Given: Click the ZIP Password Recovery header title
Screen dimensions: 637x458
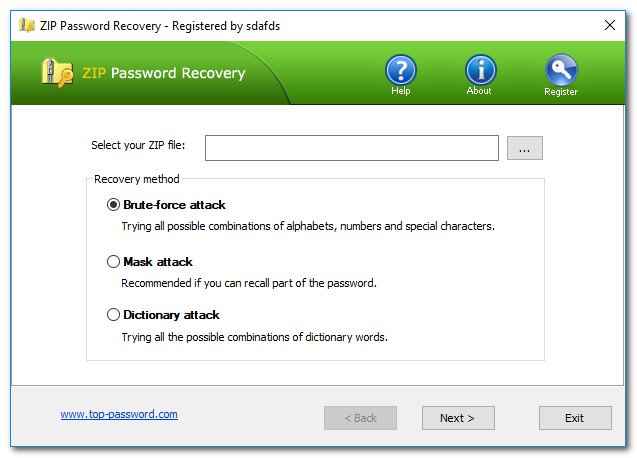Looking at the screenshot, I should (164, 73).
